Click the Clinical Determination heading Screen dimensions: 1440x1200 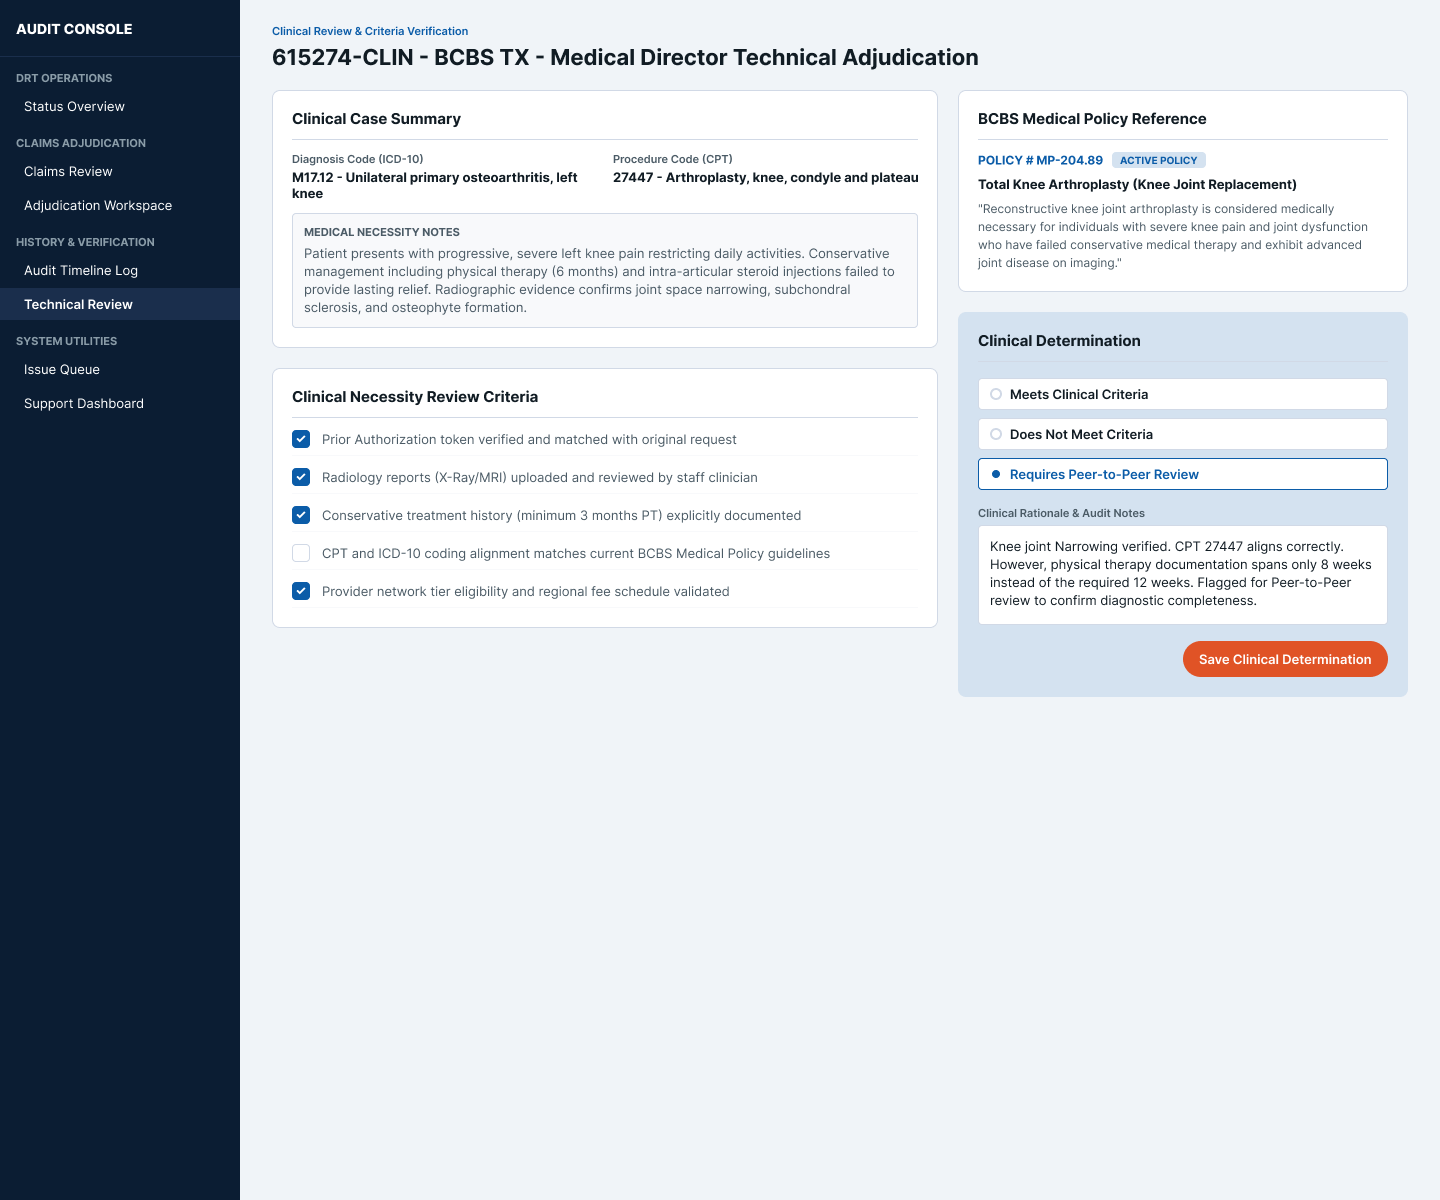tap(1059, 341)
